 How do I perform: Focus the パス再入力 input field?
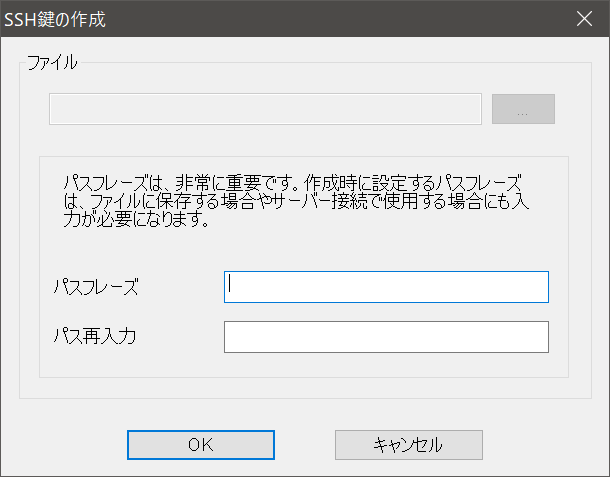pyautogui.click(x=386, y=337)
